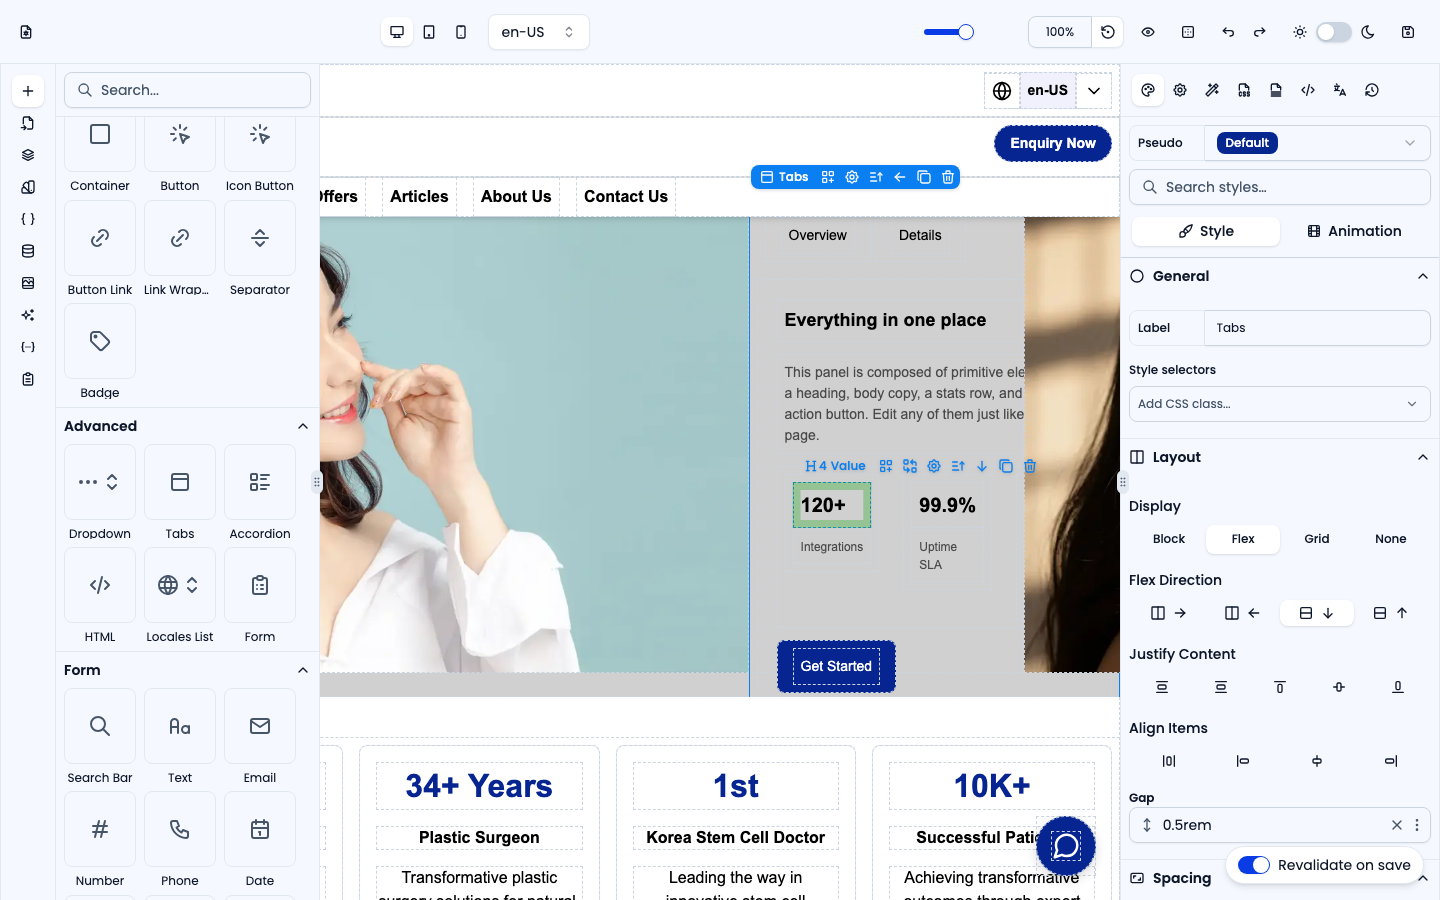Image resolution: width=1440 pixels, height=900 pixels.
Task: Click the Get Started button
Action: tap(836, 666)
